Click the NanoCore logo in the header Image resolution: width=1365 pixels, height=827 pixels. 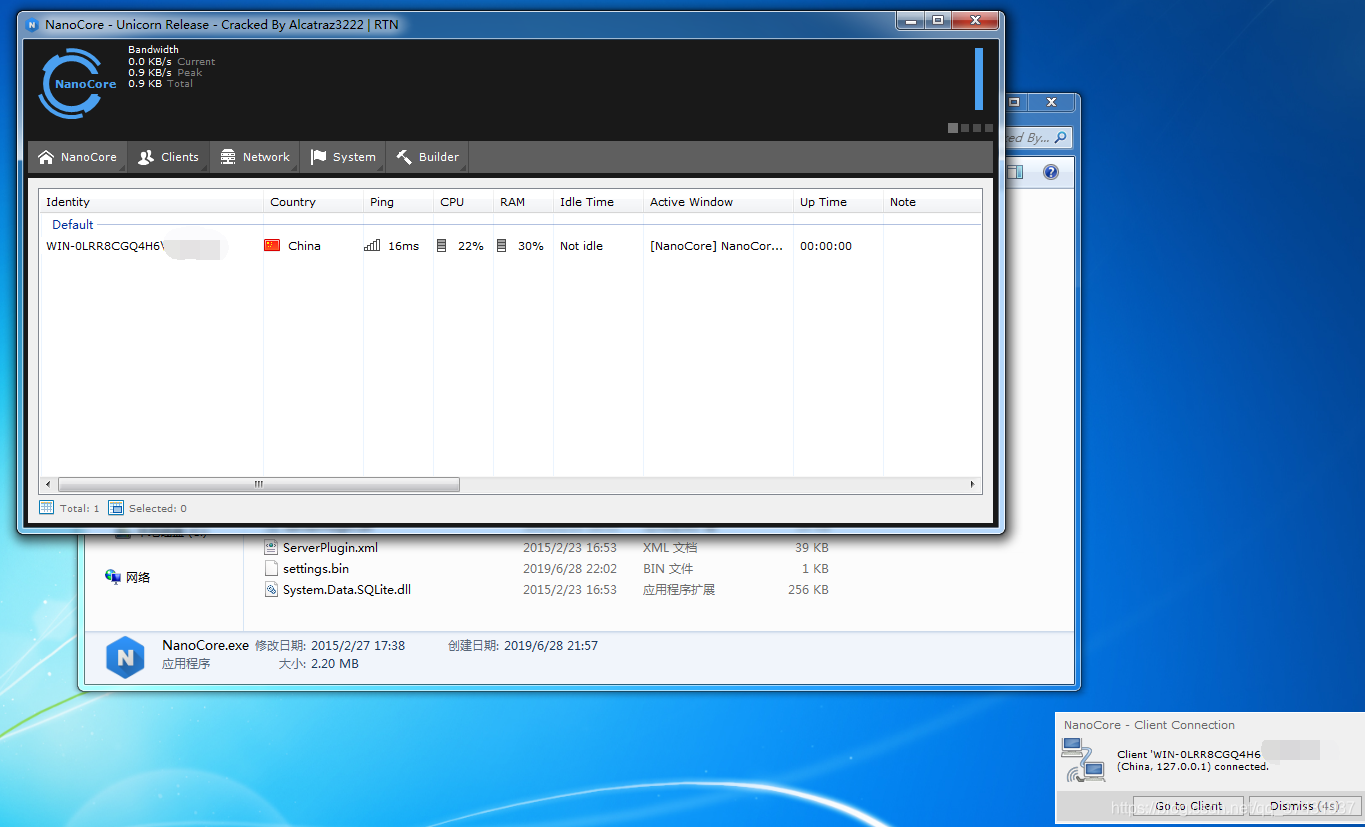click(78, 83)
